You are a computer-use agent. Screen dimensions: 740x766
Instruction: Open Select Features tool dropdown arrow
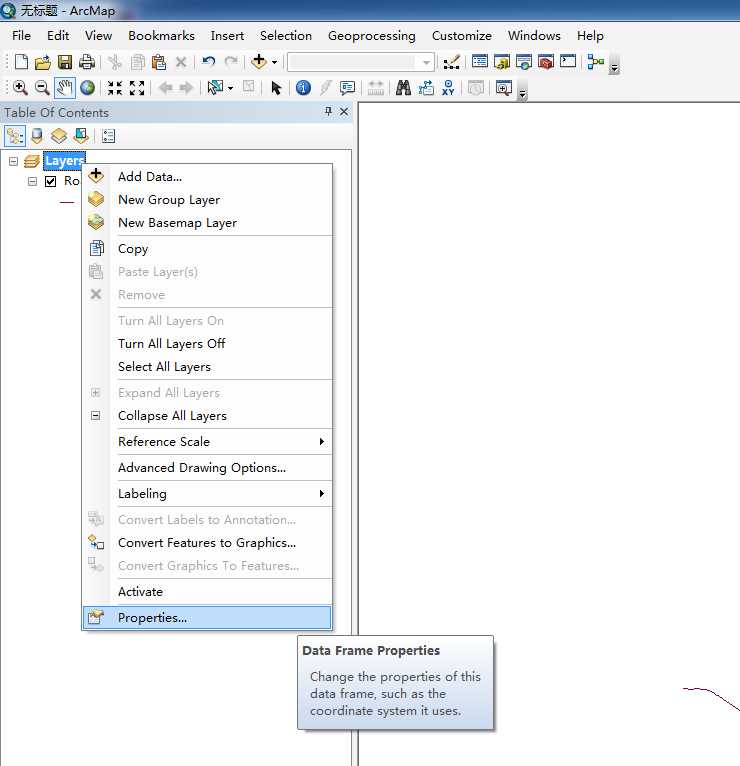(x=231, y=88)
